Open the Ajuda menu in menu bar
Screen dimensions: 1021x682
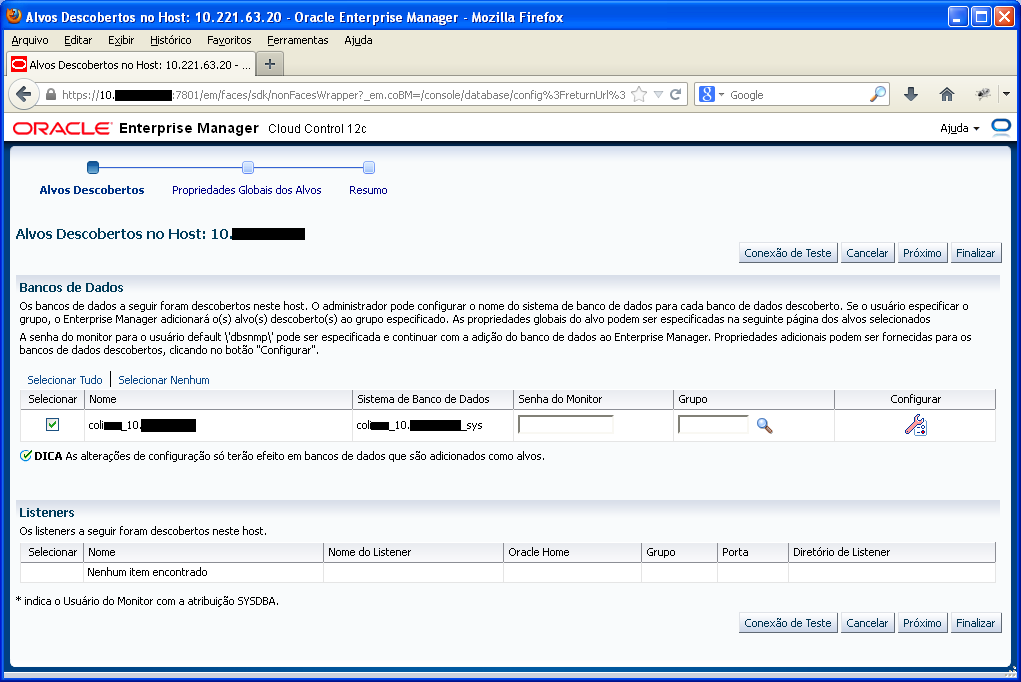tap(358, 40)
